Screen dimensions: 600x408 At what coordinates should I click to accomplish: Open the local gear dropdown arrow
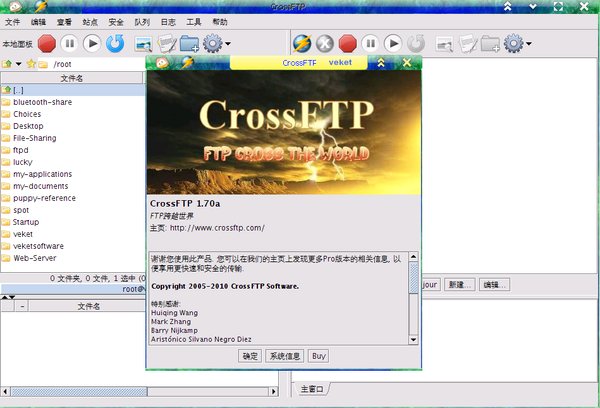[x=228, y=44]
